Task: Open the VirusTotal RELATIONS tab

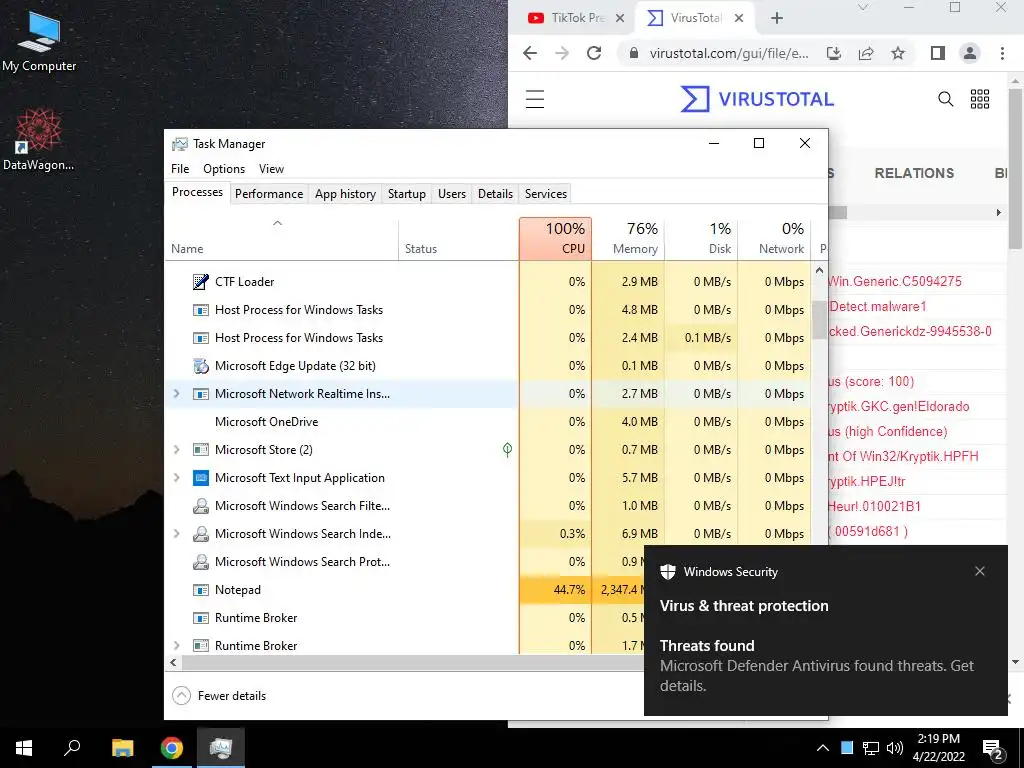Action: (914, 173)
